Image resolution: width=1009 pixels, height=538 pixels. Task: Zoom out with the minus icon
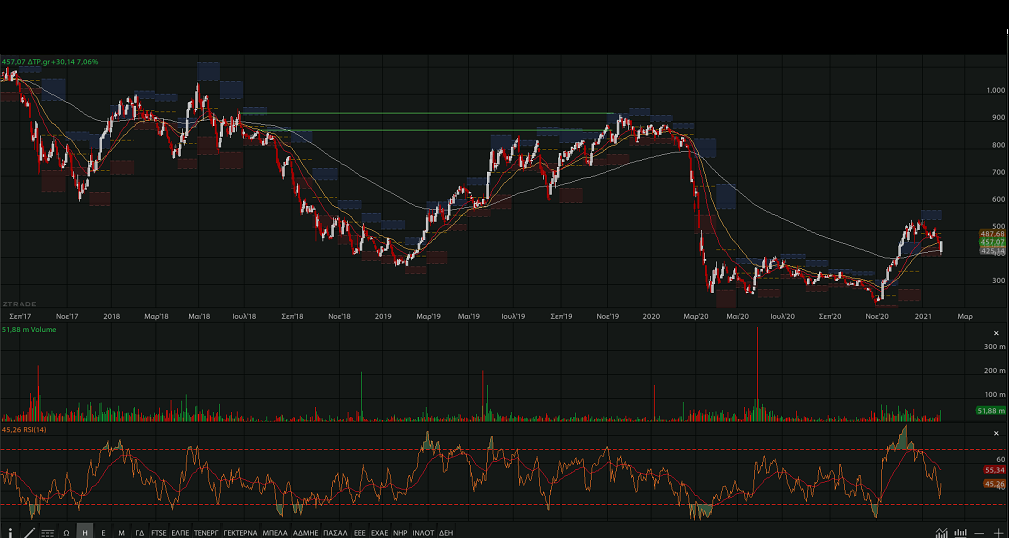click(981, 533)
